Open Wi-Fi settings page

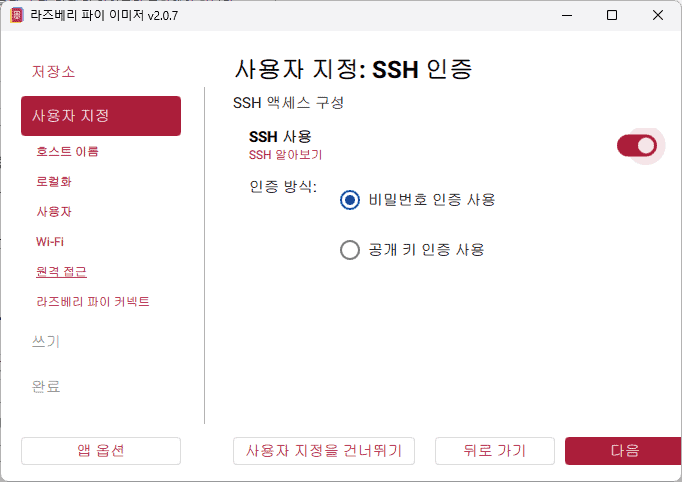(50, 242)
